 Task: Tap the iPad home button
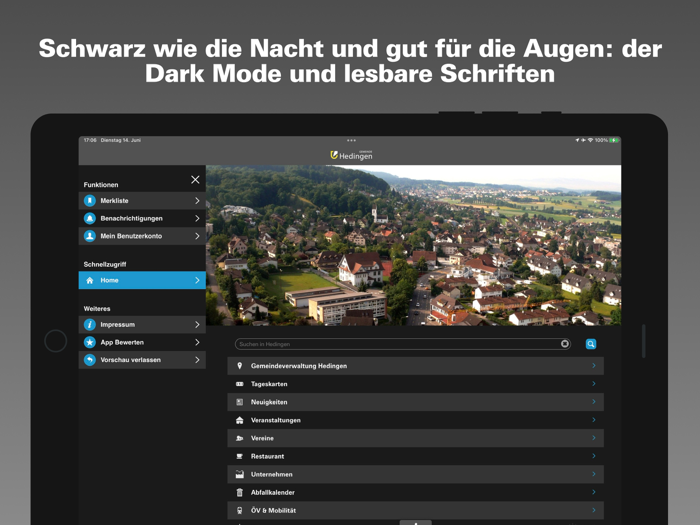pos(56,341)
